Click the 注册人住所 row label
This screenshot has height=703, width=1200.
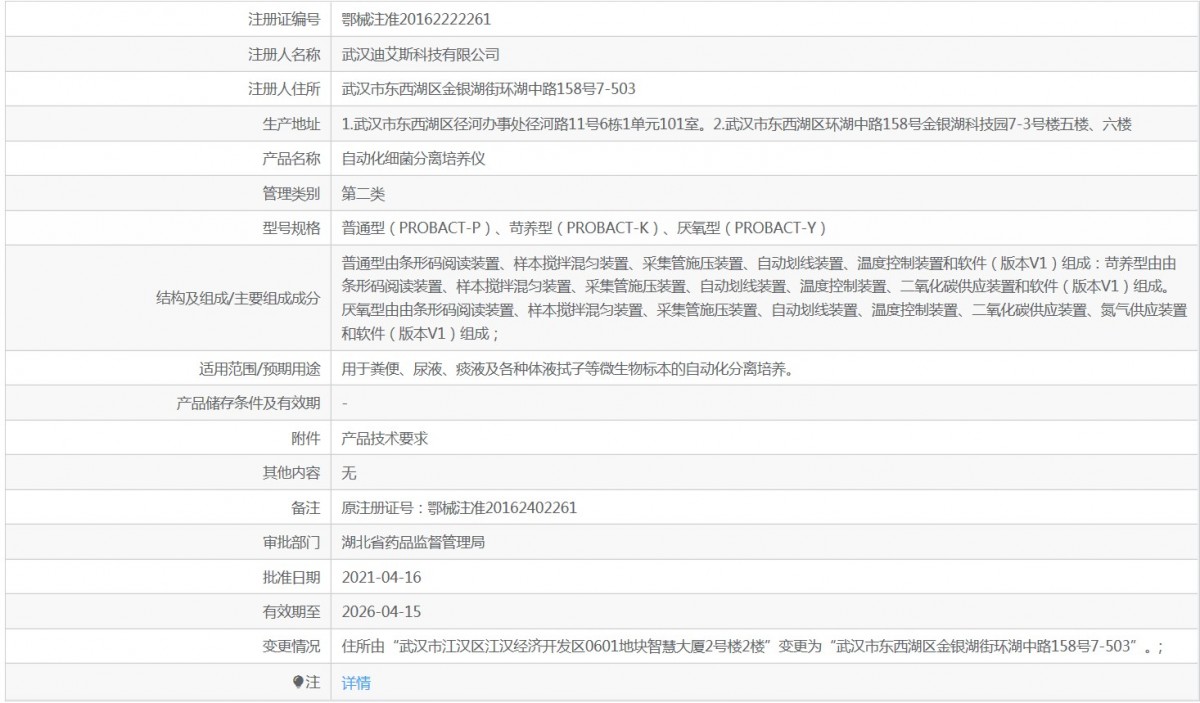284,89
